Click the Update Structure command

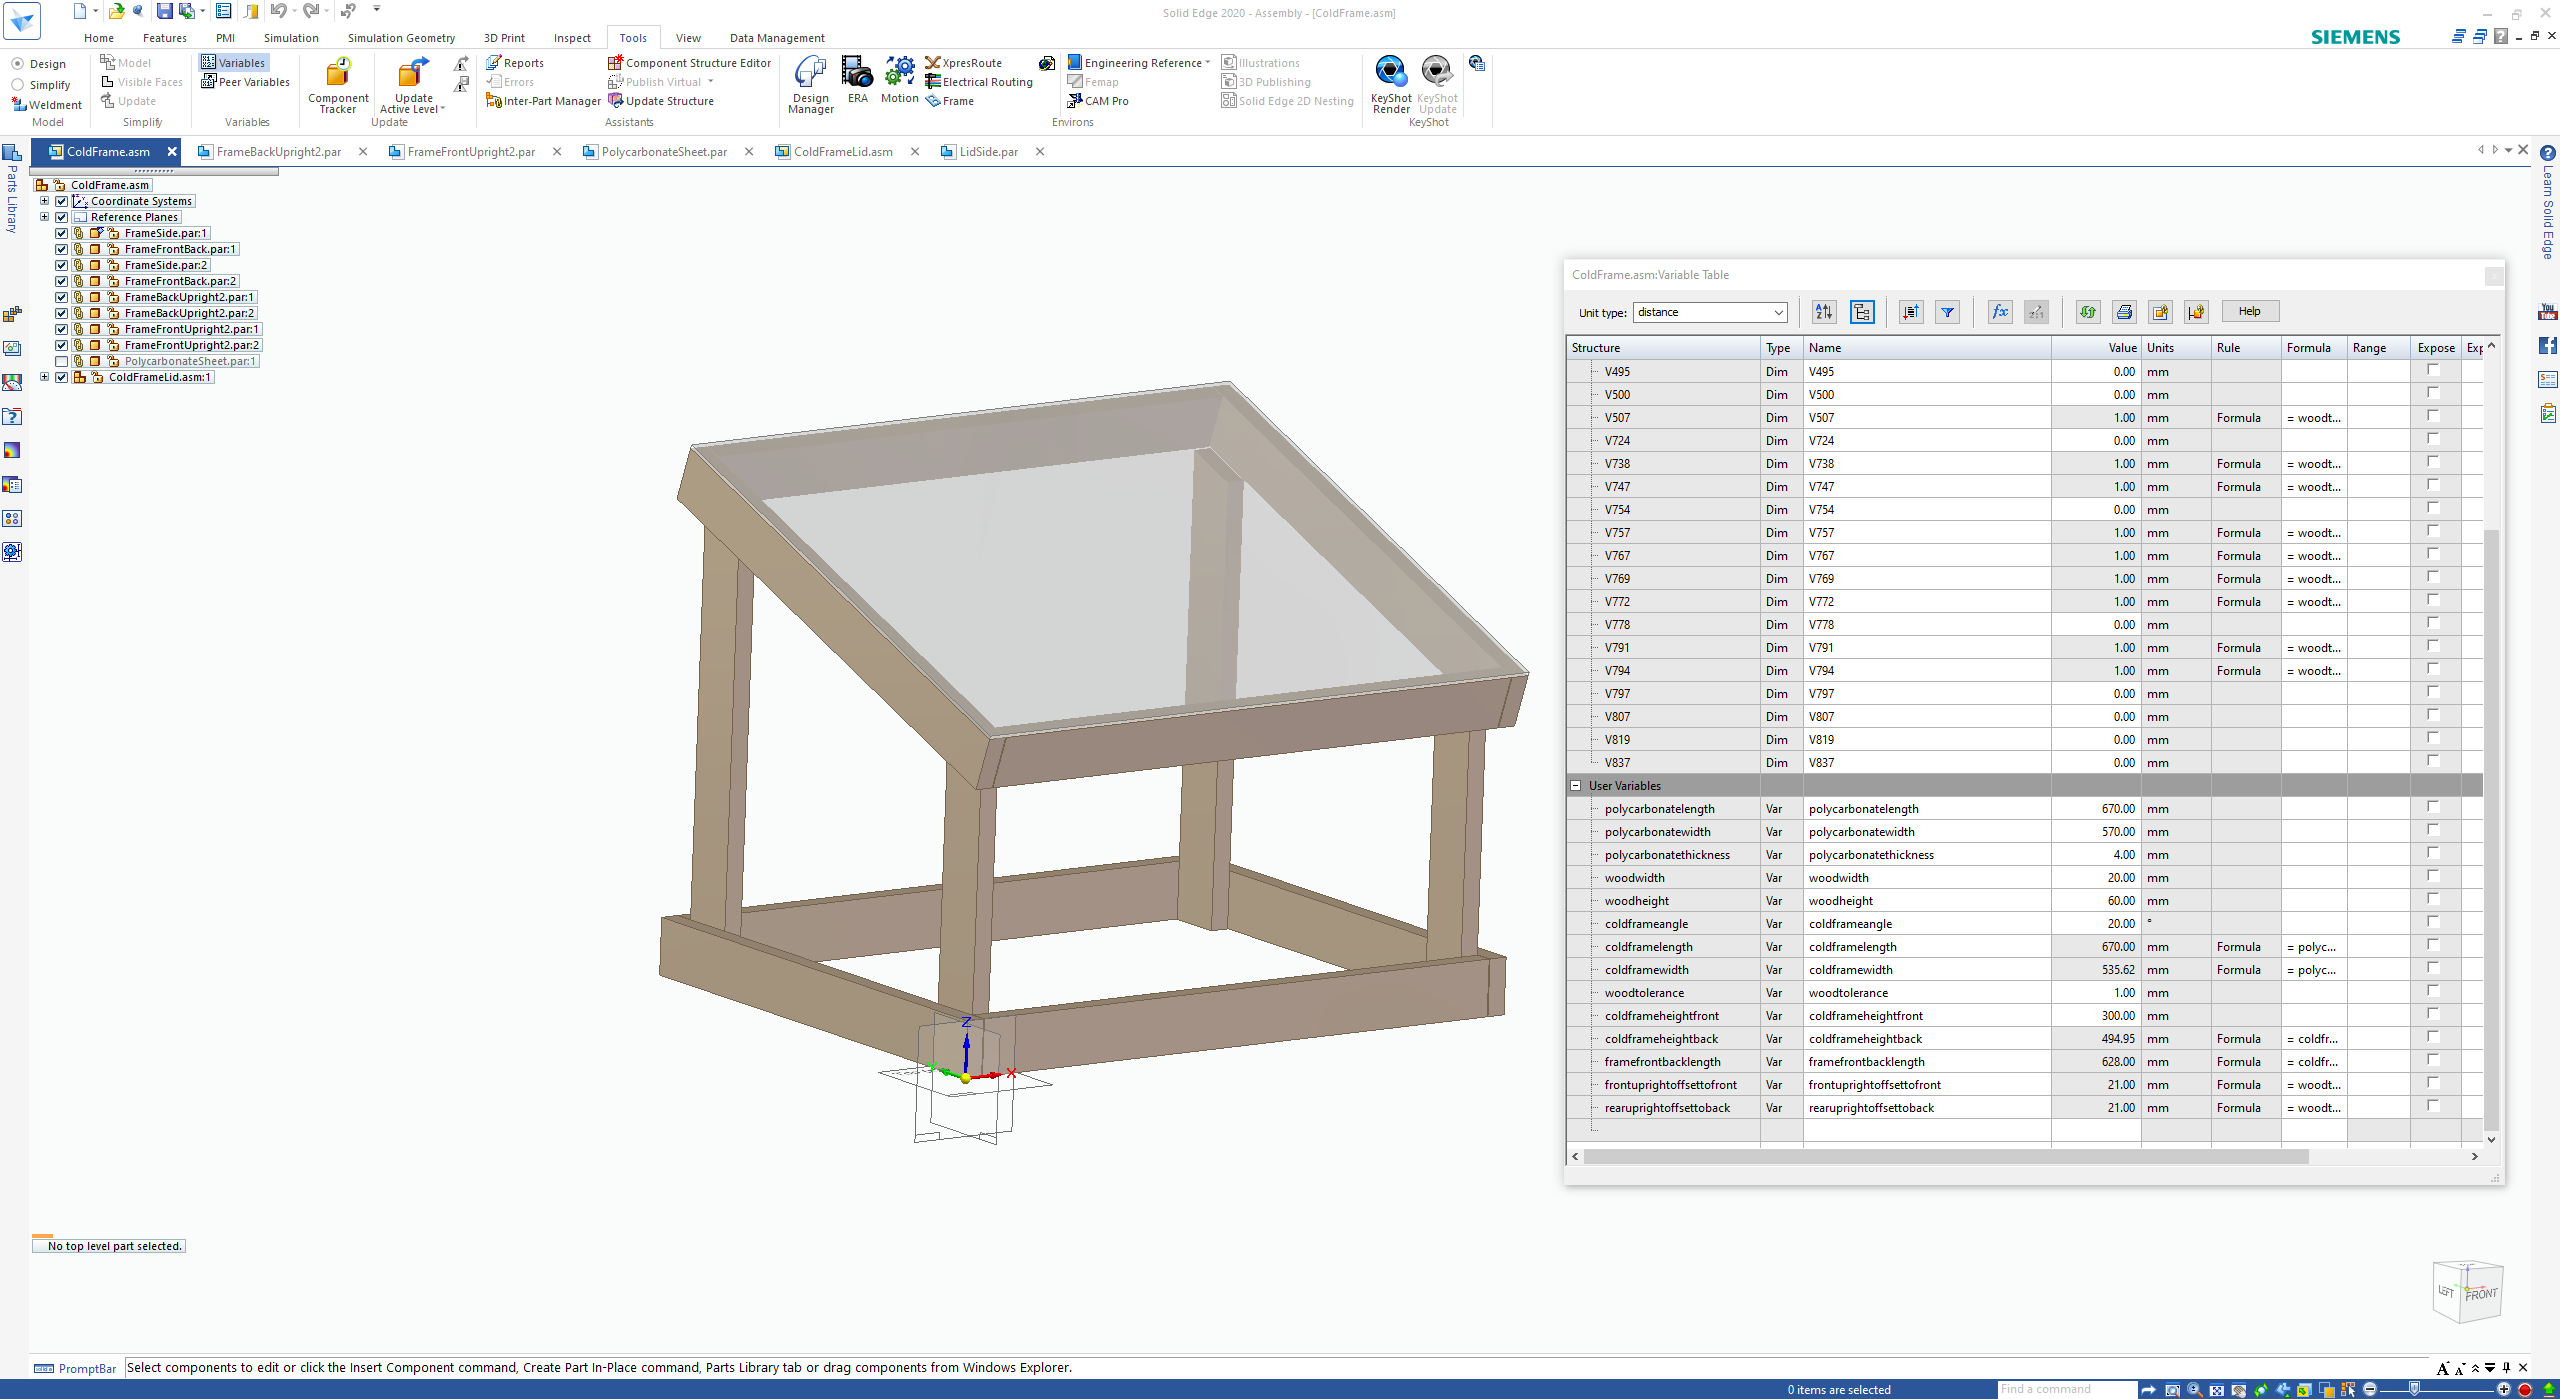tap(669, 101)
